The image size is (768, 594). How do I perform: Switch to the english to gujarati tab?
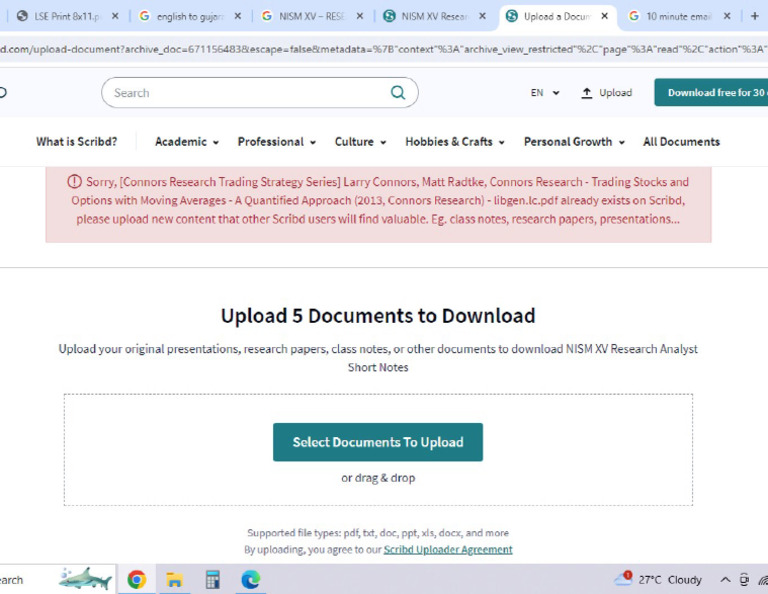pos(189,16)
